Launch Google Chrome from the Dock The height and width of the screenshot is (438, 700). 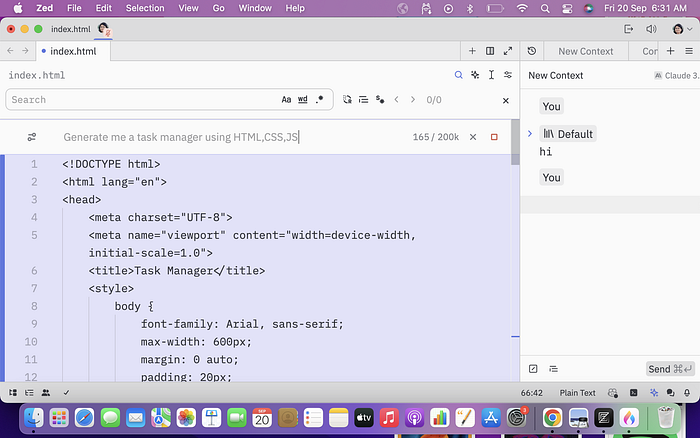[x=552, y=418]
